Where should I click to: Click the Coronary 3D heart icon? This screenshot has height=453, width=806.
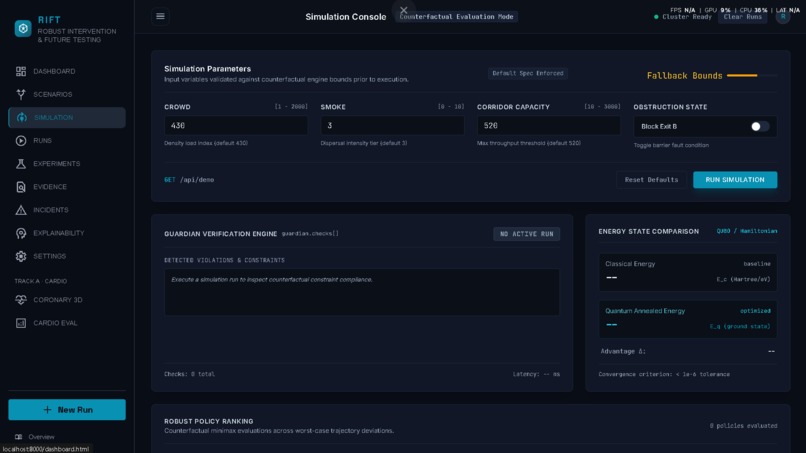pyautogui.click(x=21, y=300)
